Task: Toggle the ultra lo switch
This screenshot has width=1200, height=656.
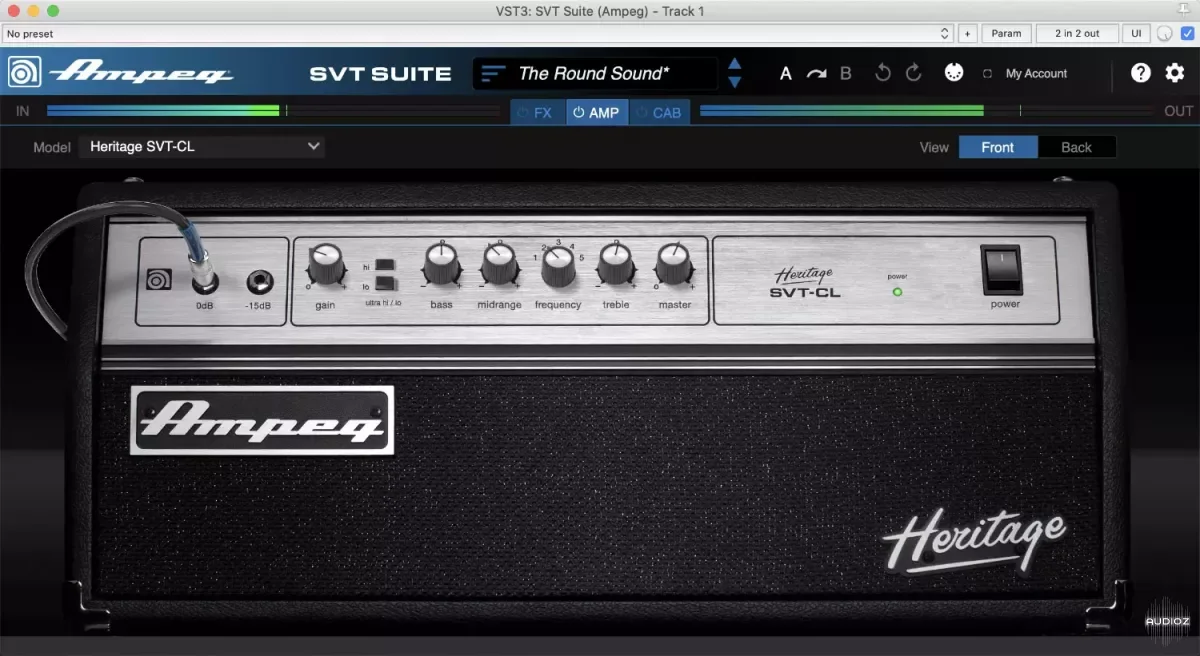Action: click(x=385, y=284)
